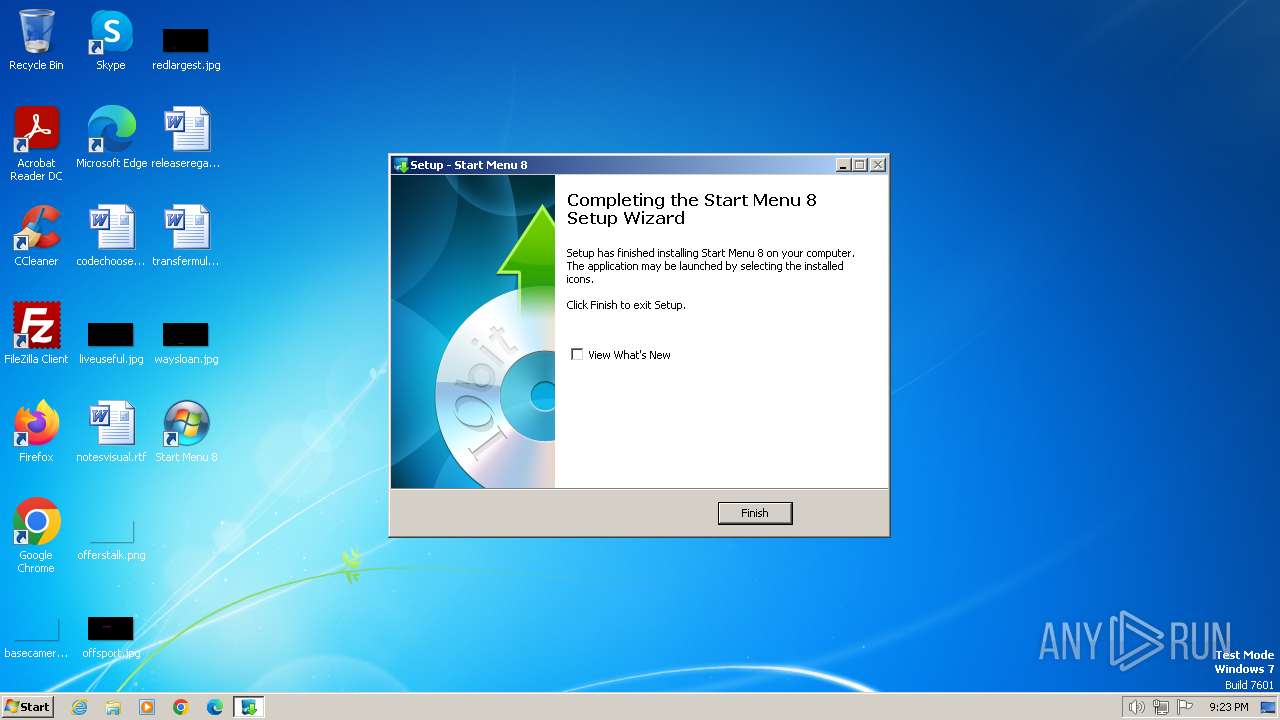Screen dimensions: 1280x720
Task: Enable the View What's New checkbox
Action: (x=577, y=354)
